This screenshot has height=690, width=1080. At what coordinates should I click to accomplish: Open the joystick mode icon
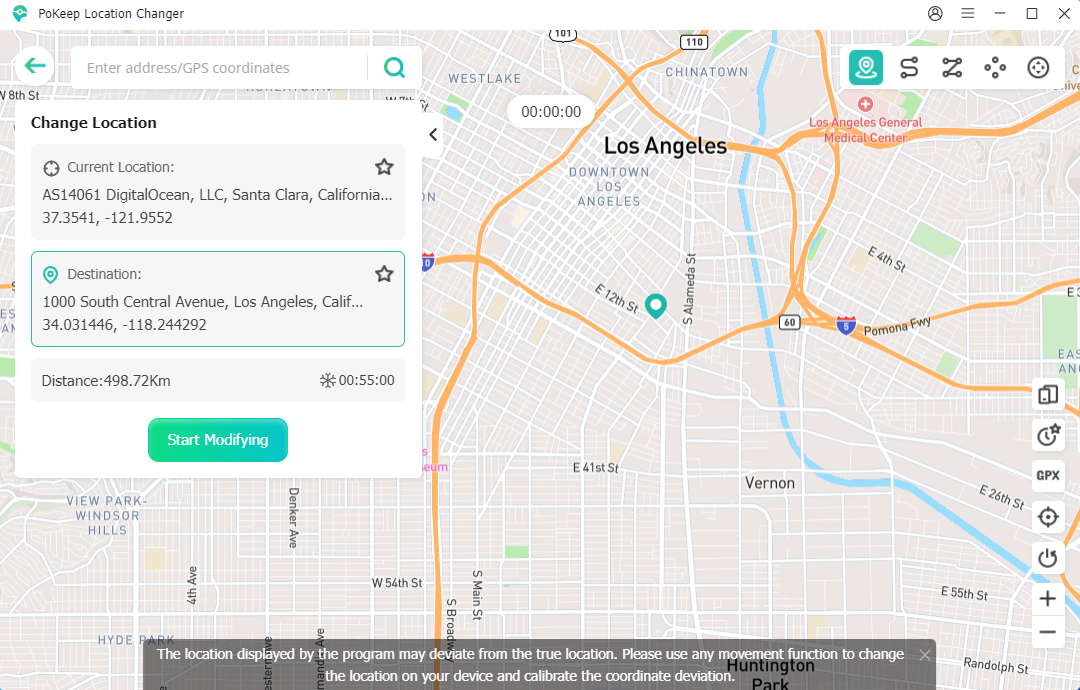(x=1038, y=68)
